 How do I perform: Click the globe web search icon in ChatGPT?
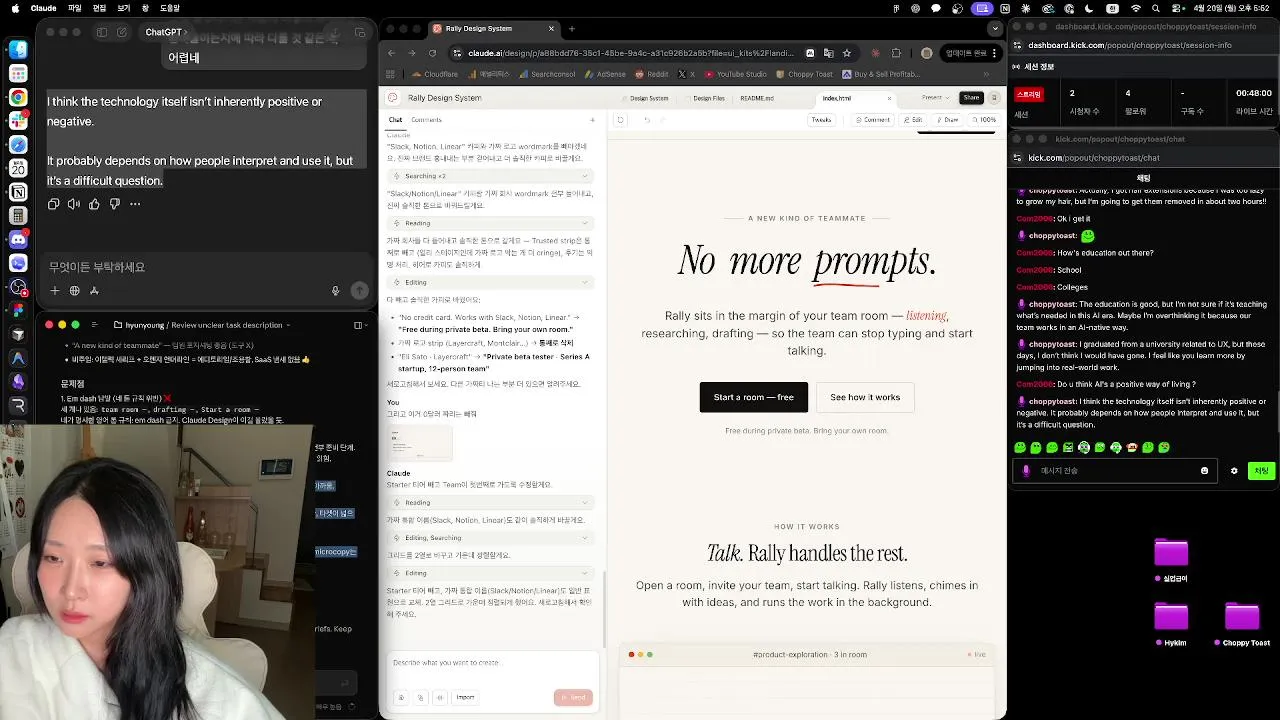click(x=74, y=291)
